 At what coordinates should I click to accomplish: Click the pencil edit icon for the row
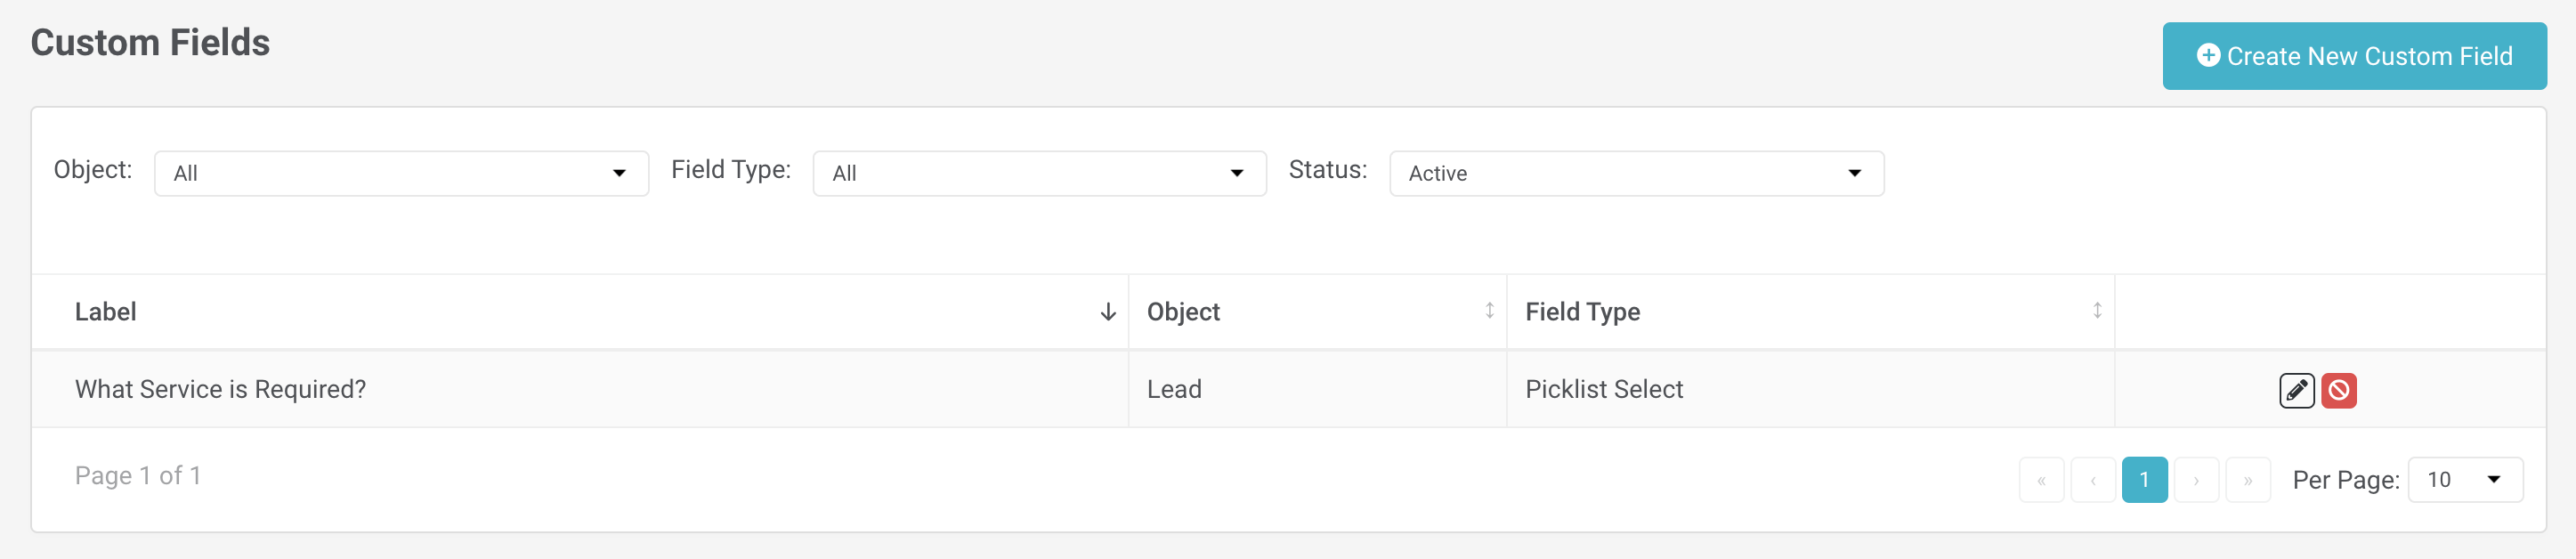(x=2296, y=390)
